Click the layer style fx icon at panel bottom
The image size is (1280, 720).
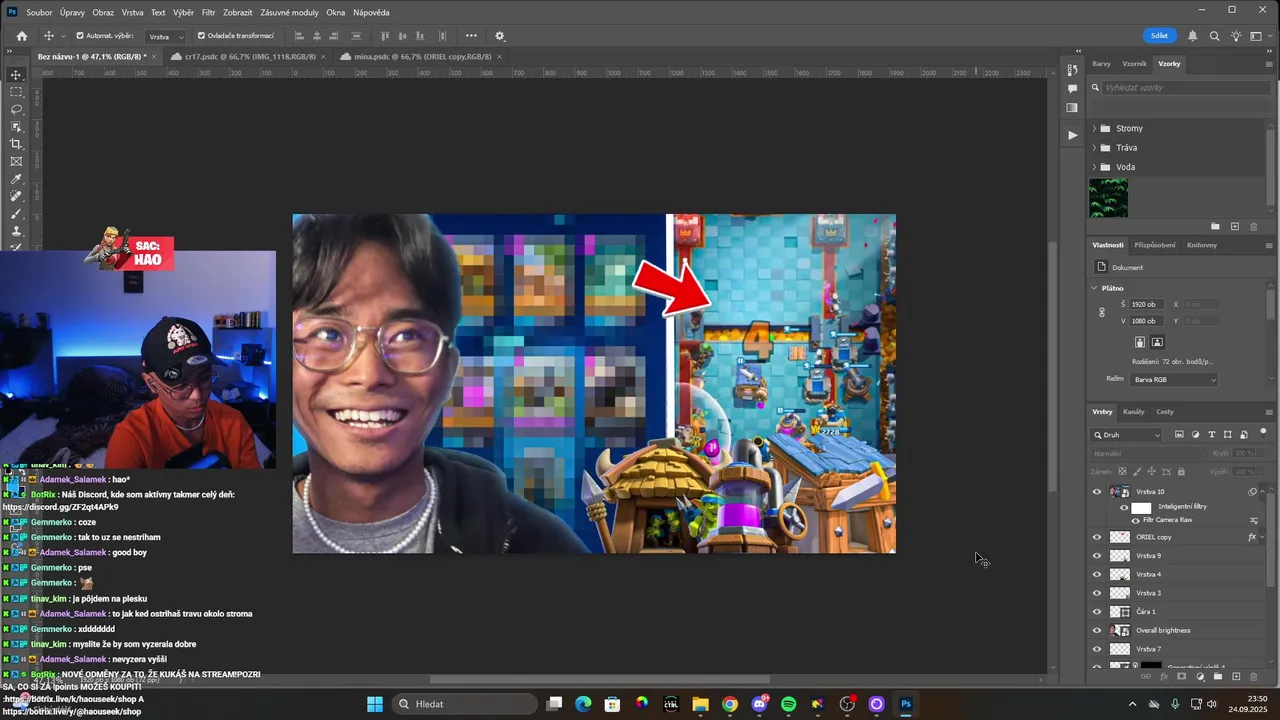[x=1162, y=677]
